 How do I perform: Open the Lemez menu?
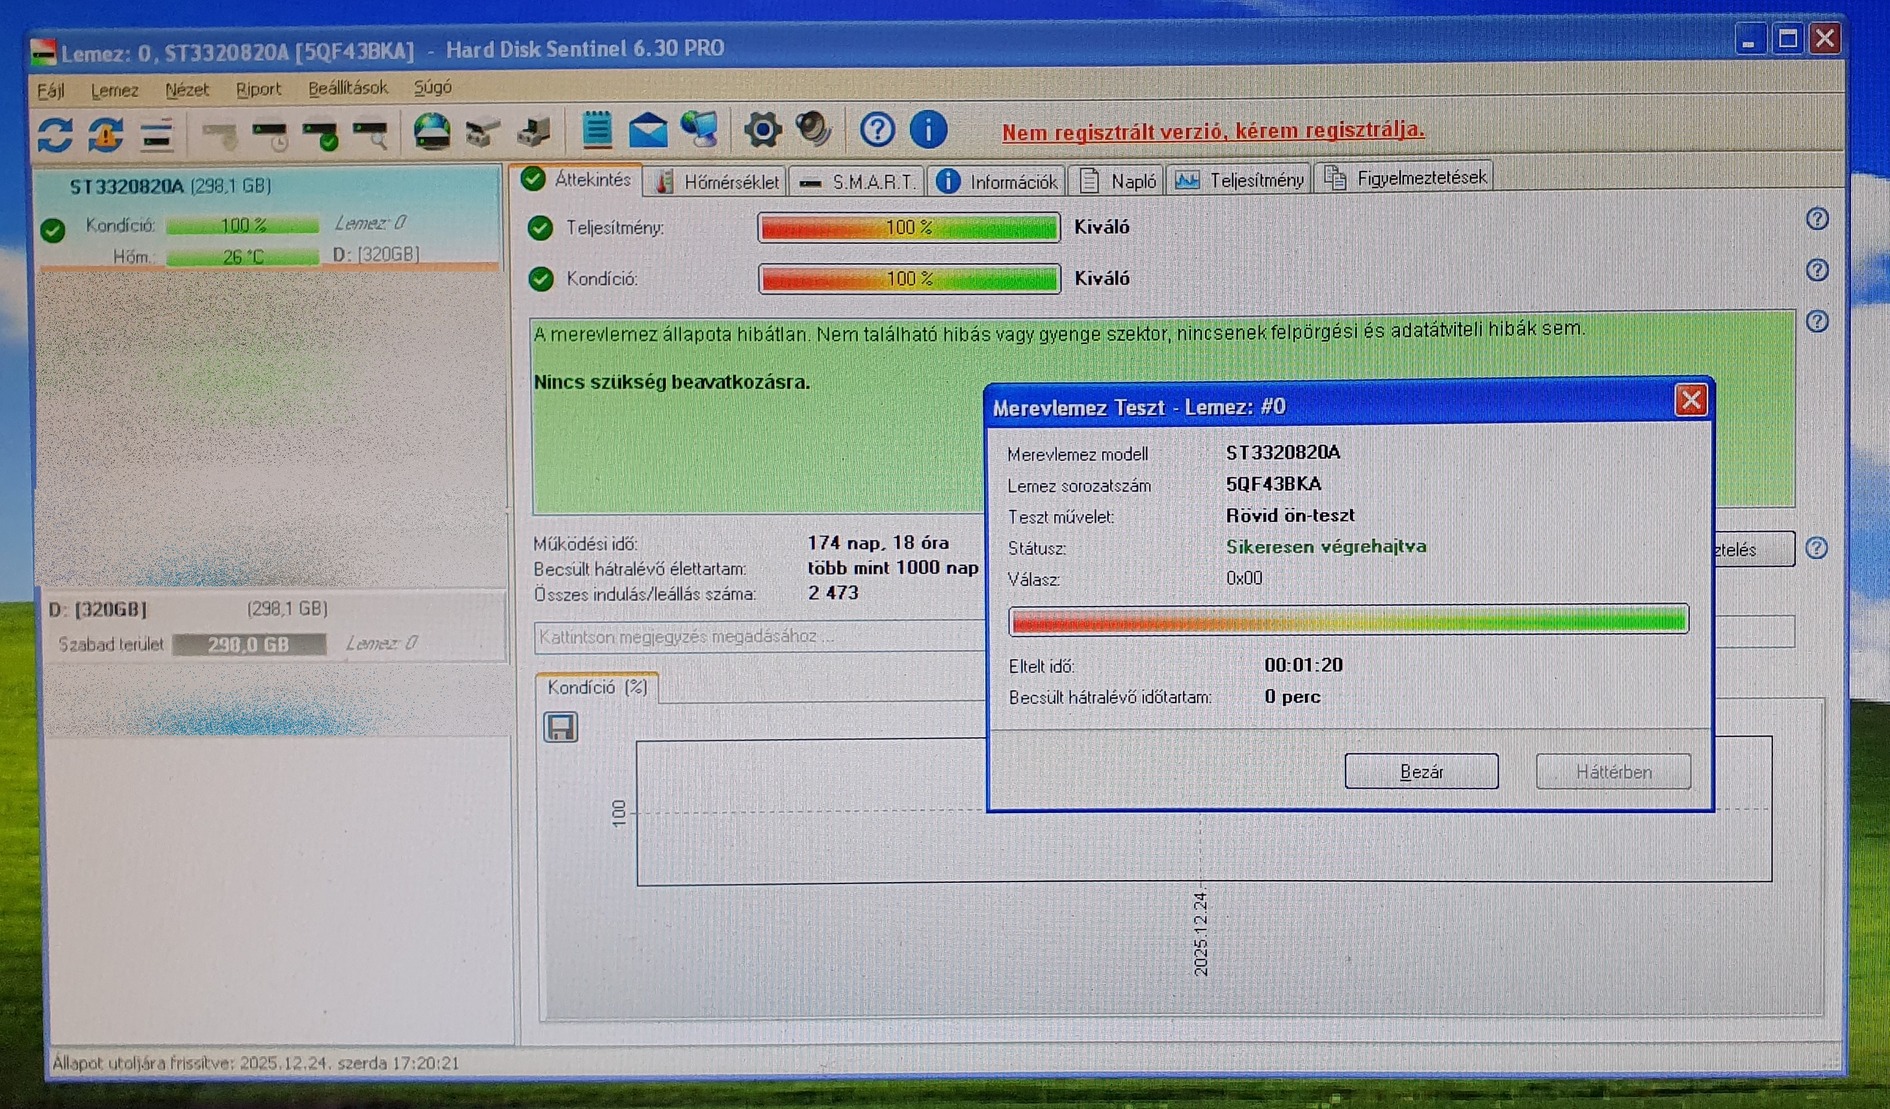point(114,90)
